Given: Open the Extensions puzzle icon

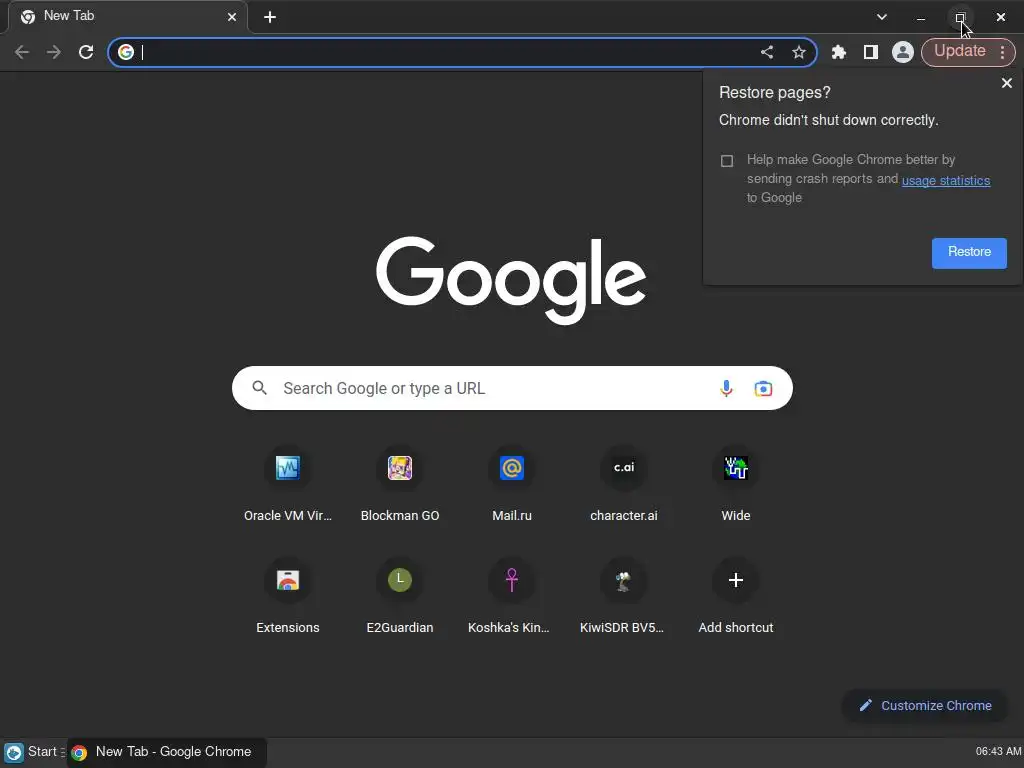Looking at the screenshot, I should [x=839, y=52].
